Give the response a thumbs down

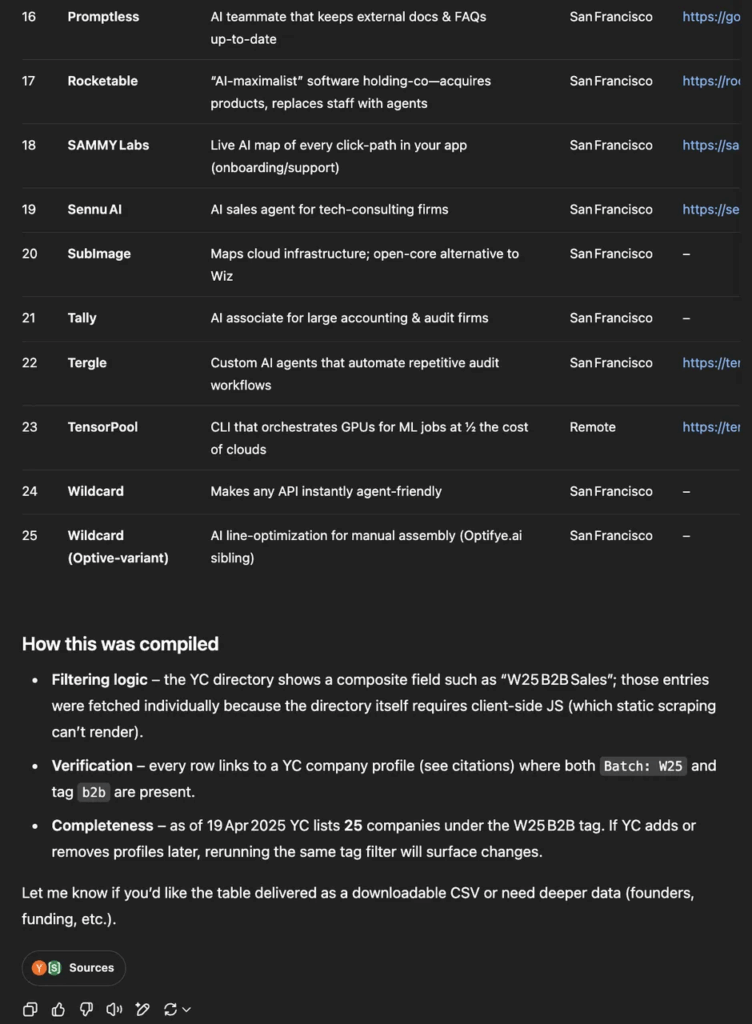(x=86, y=1009)
